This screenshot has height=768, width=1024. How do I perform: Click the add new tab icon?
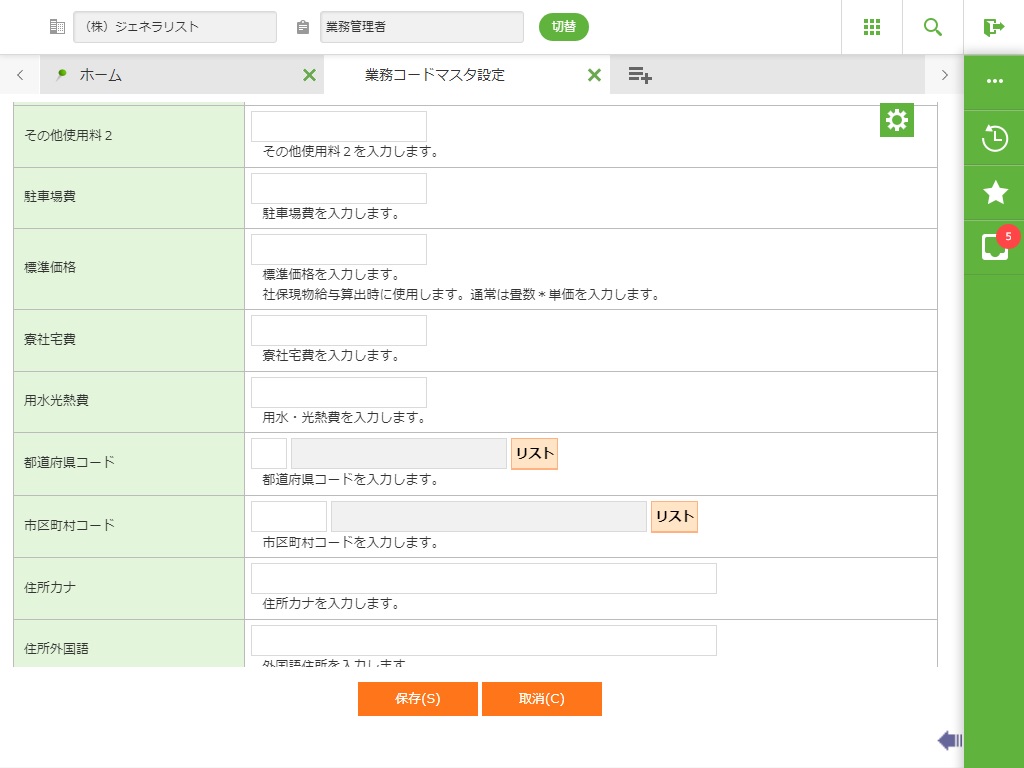640,75
